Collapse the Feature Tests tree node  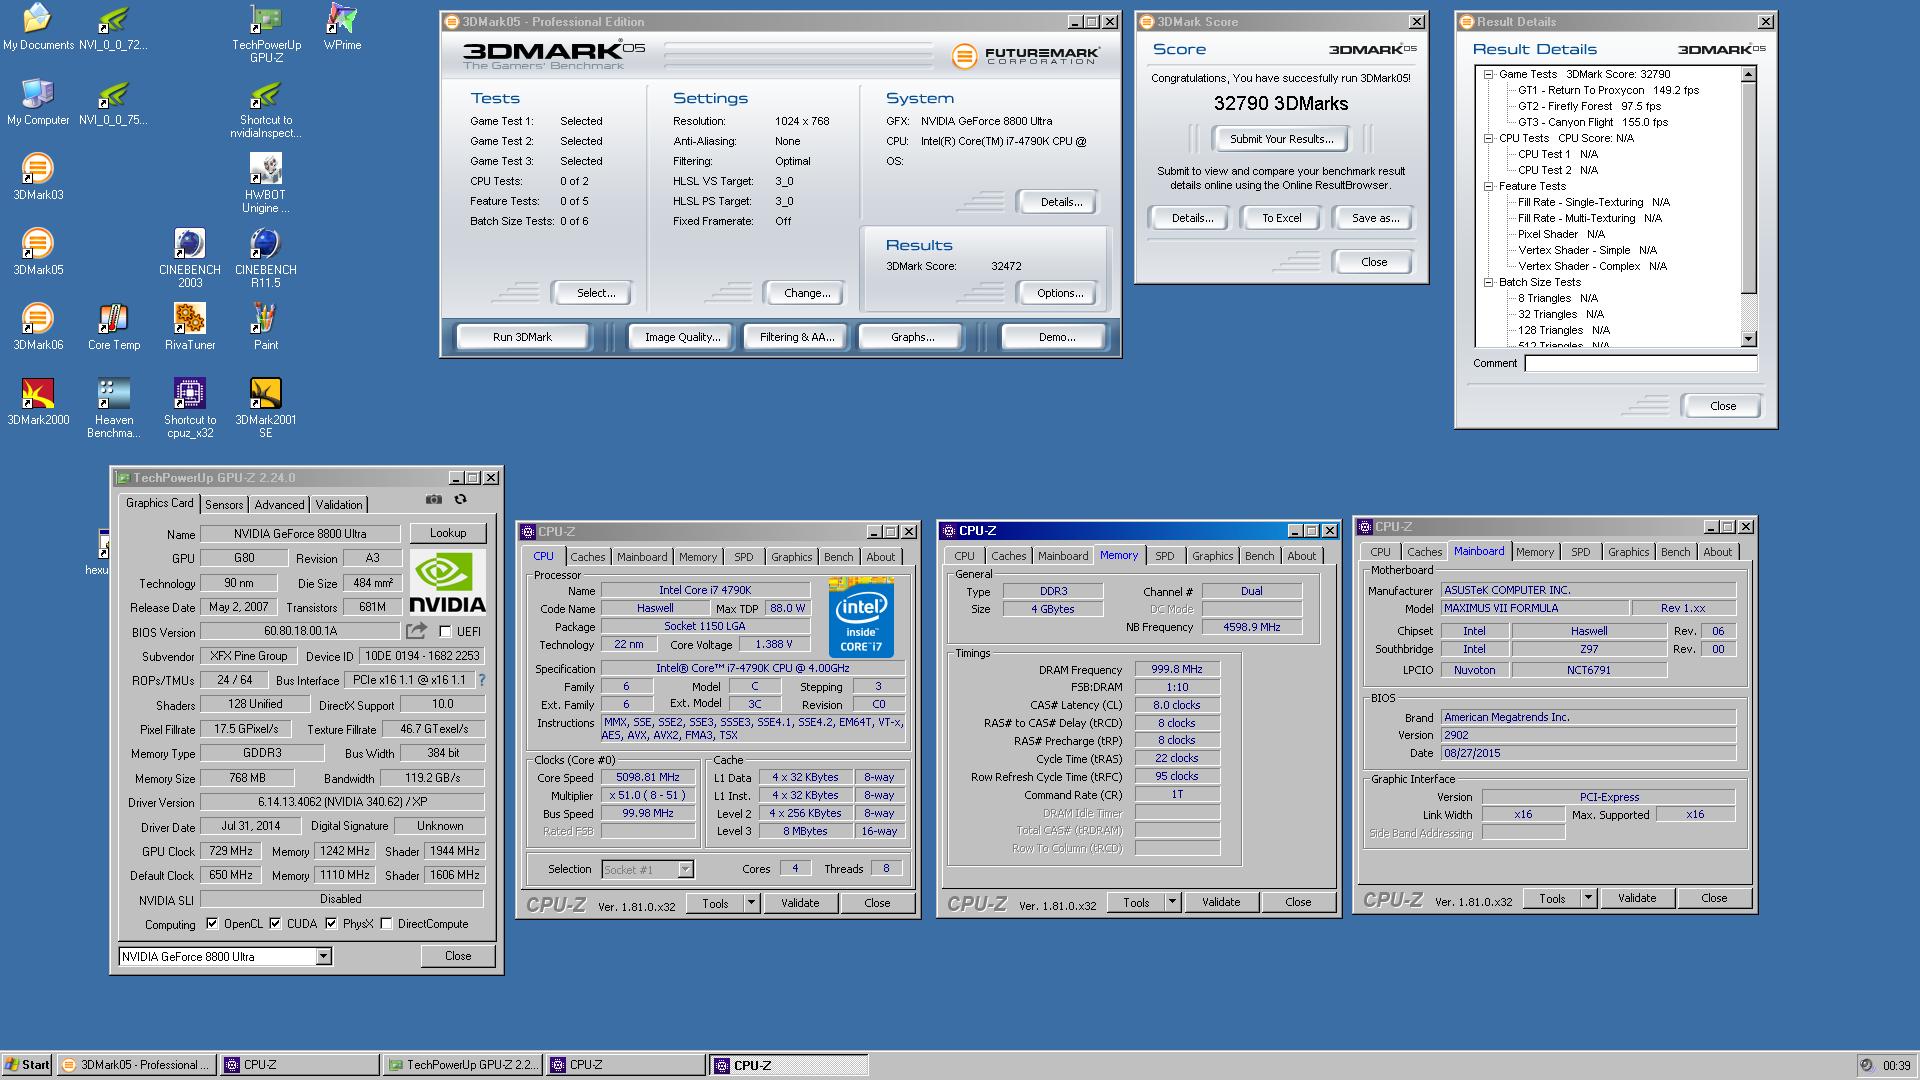pyautogui.click(x=1488, y=186)
